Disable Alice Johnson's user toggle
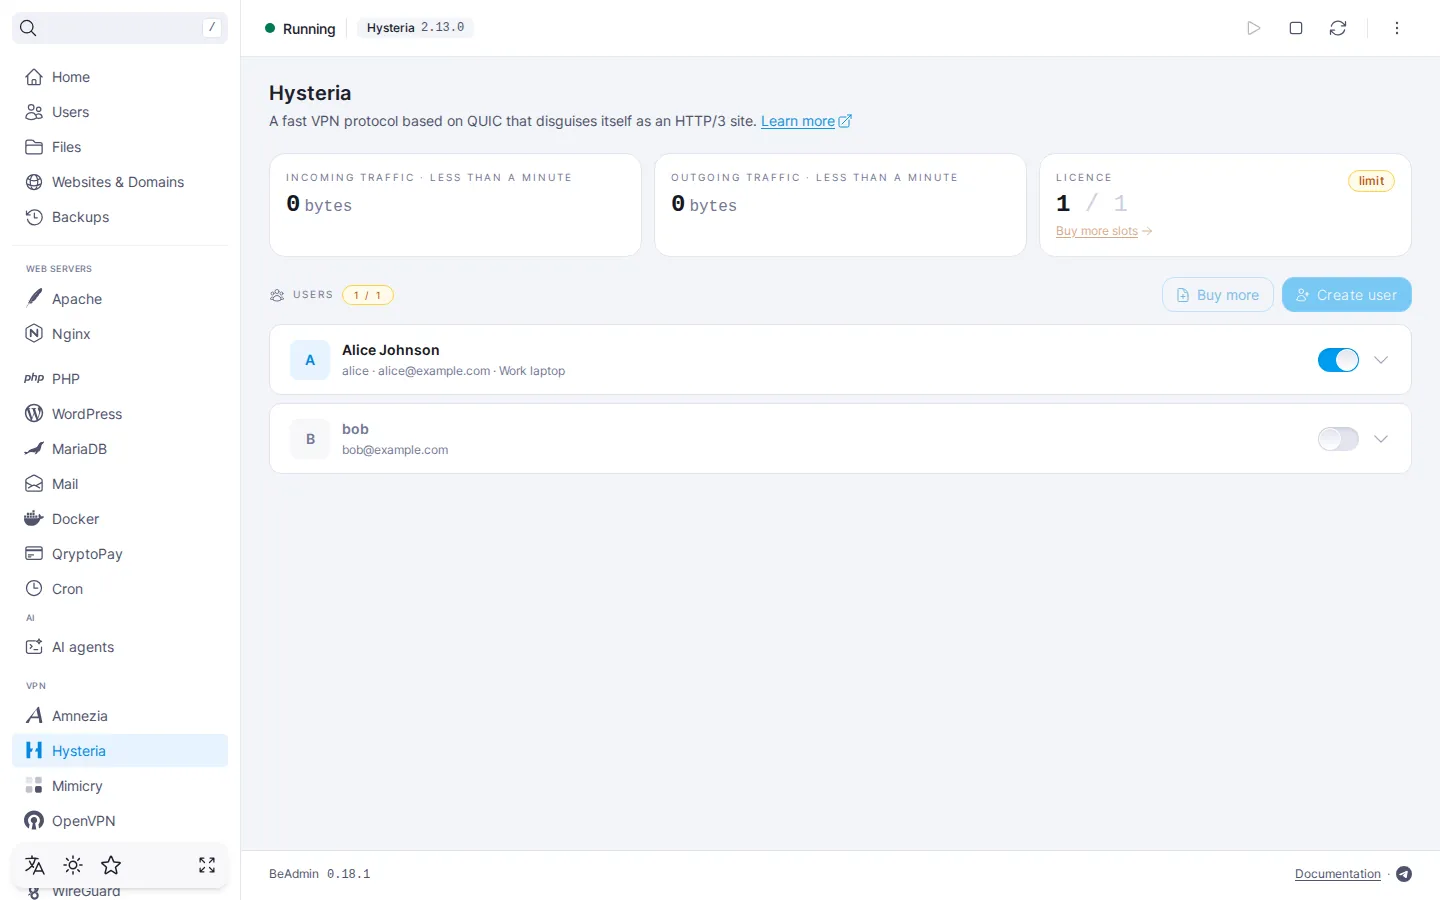The height and width of the screenshot is (900, 1440). click(x=1338, y=360)
